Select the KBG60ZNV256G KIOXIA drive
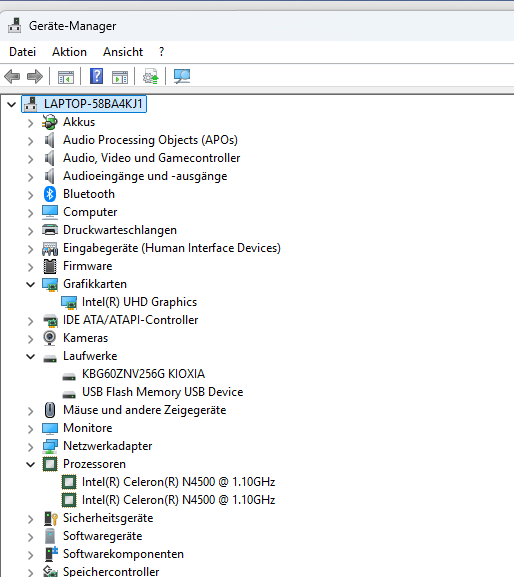514x577 pixels. click(x=143, y=374)
